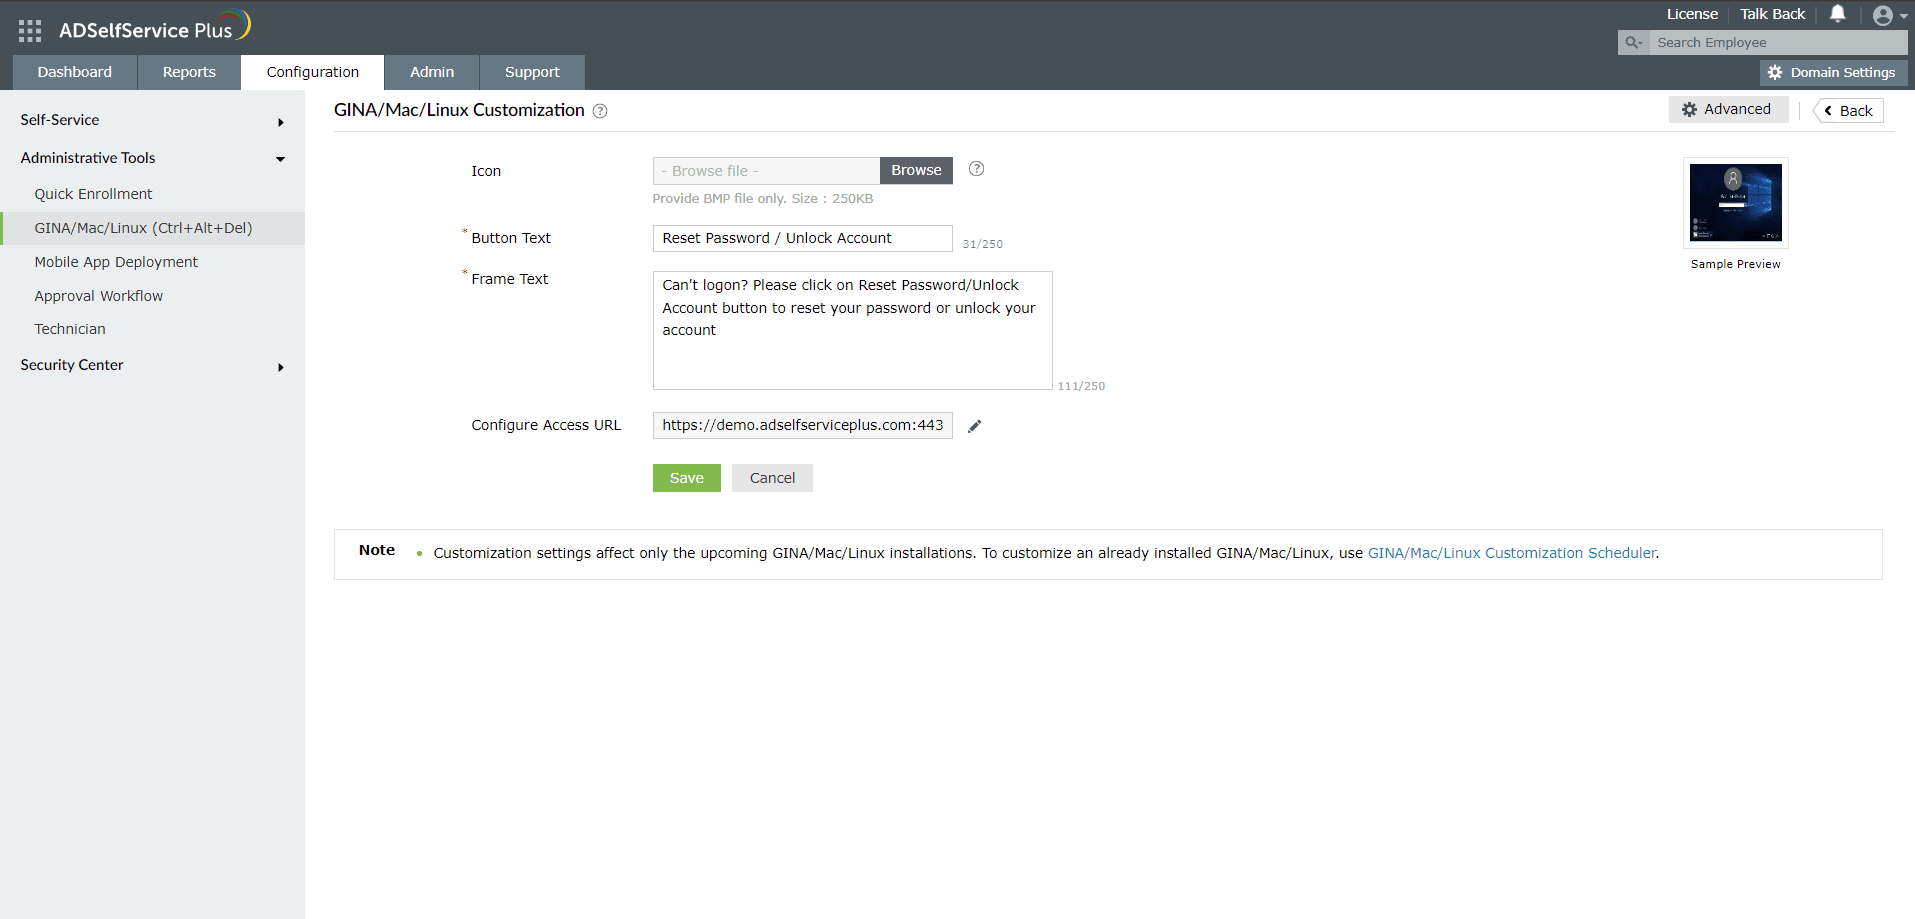Viewport: 1915px width, 919px height.
Task: Open the apps grid launcher icon
Action: 30,31
